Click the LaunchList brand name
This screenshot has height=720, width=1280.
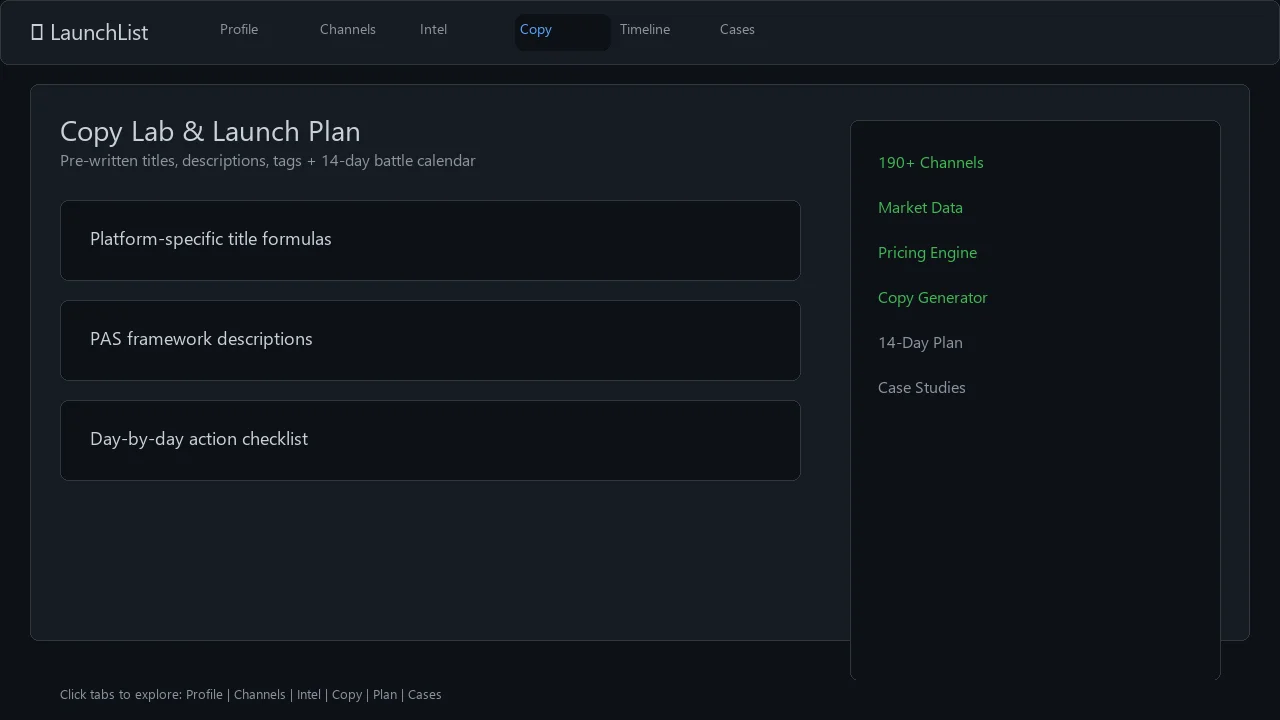tap(99, 33)
